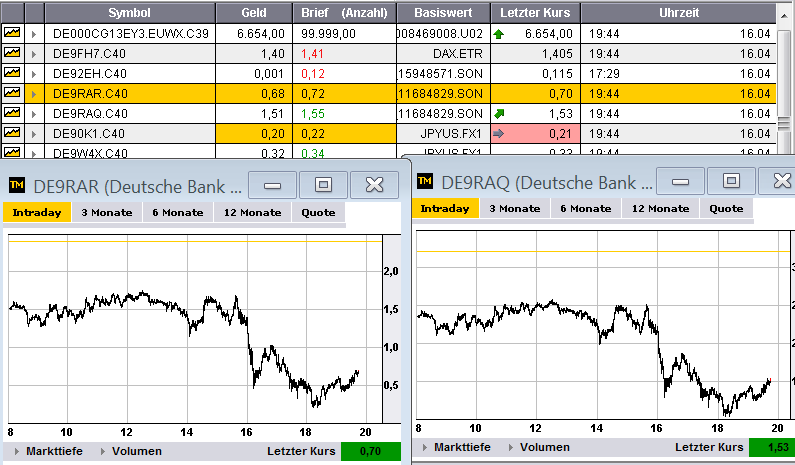This screenshot has width=795, height=465.
Task: Open Quote tab in DE9RAQ window
Action: pyautogui.click(x=727, y=208)
